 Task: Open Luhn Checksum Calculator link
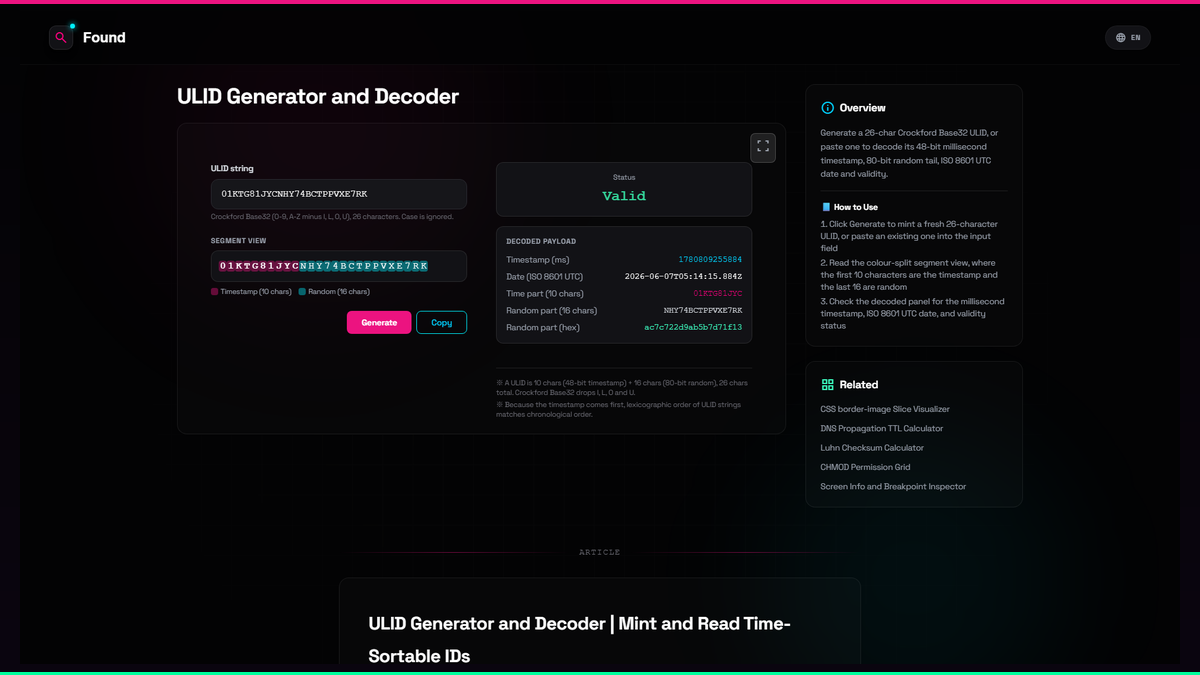click(872, 448)
